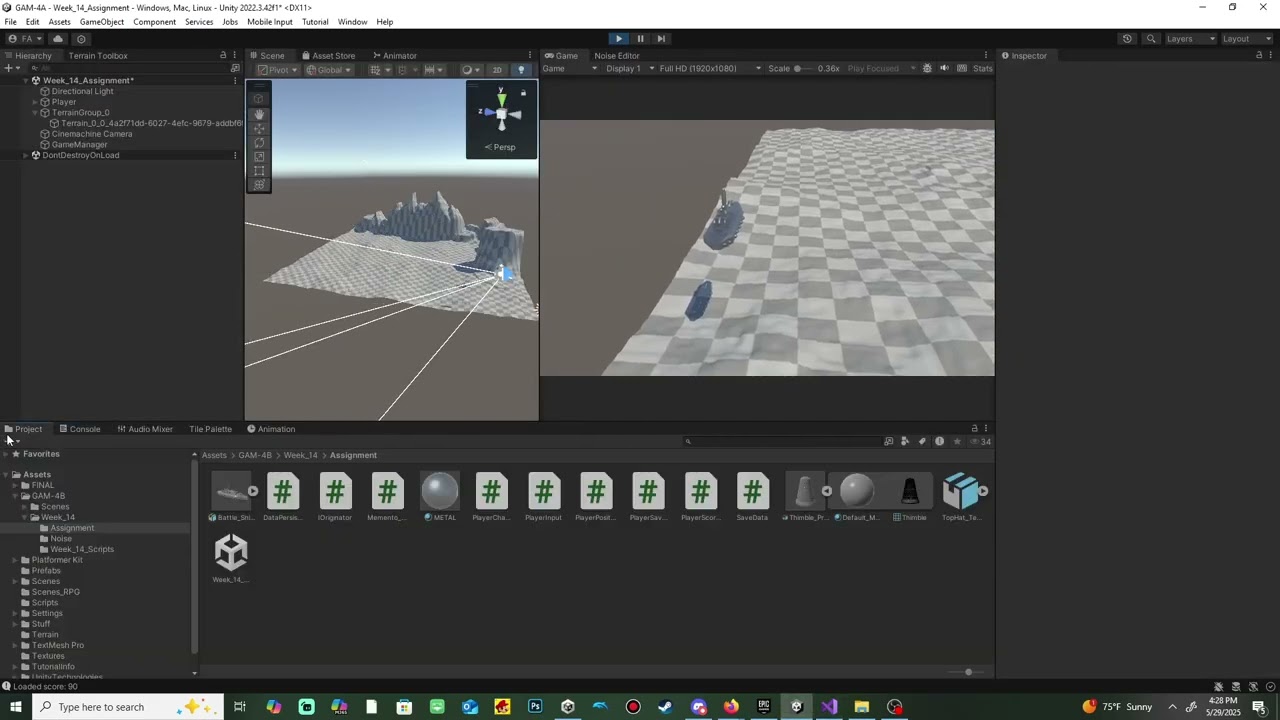Click the GAM-4B breadcrumb in Project
This screenshot has width=1280, height=720.
[x=255, y=456]
